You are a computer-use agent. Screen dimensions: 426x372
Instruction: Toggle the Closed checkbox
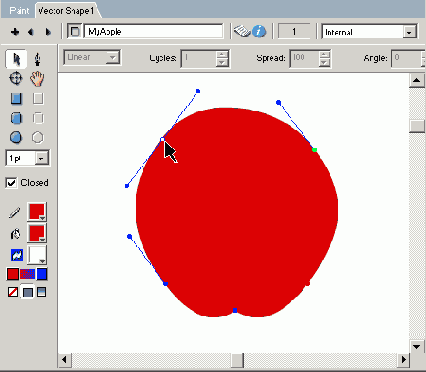[11, 183]
